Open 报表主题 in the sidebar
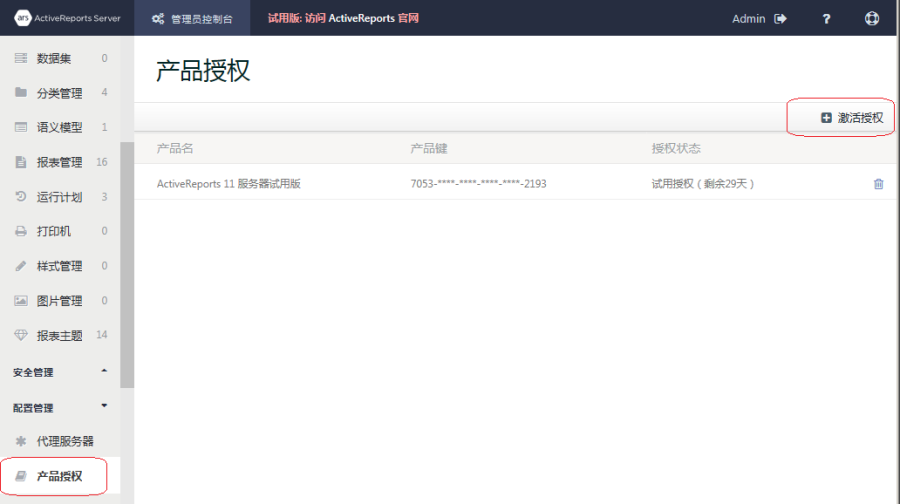 point(60,335)
